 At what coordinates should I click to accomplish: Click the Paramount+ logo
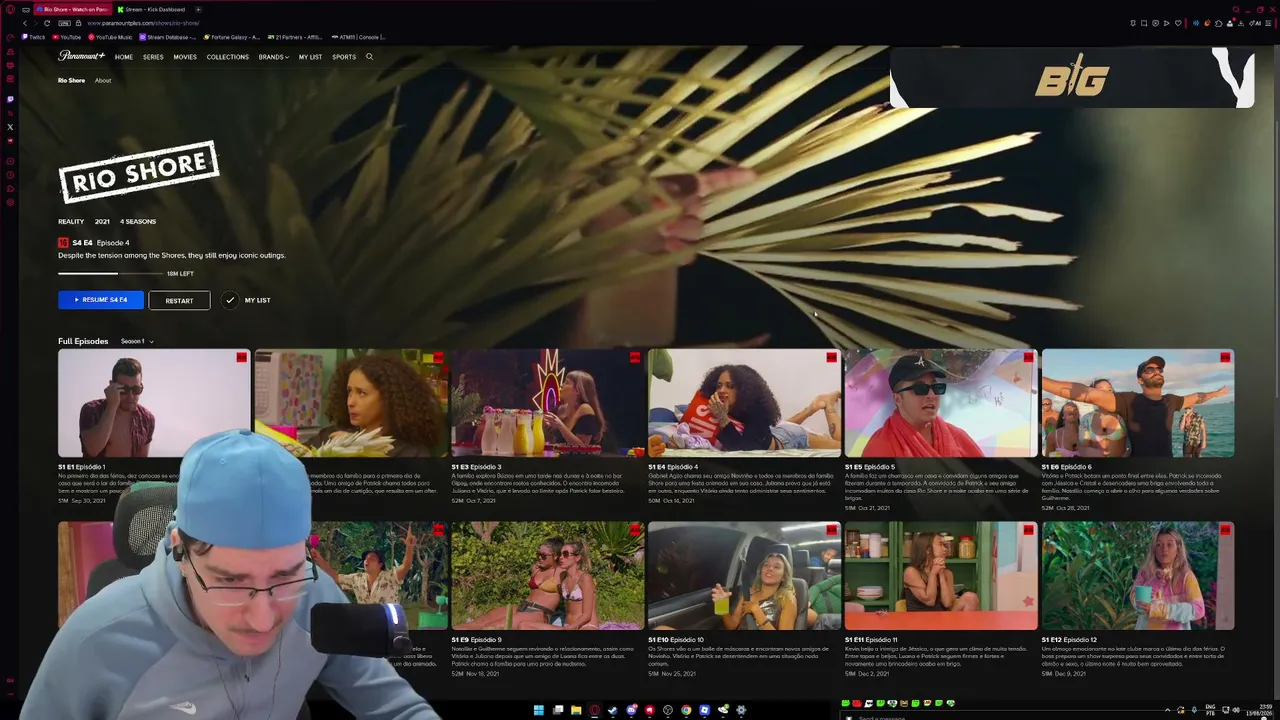pos(81,56)
